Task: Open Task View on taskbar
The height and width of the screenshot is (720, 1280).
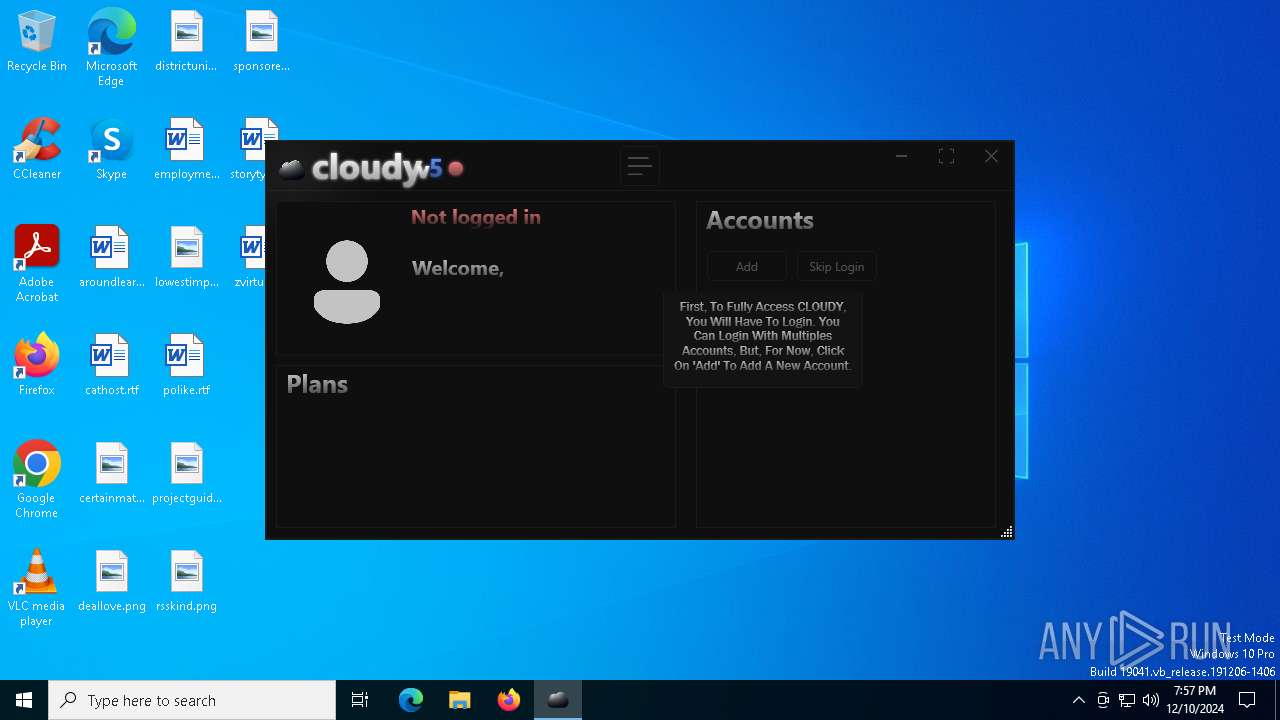Action: click(360, 700)
